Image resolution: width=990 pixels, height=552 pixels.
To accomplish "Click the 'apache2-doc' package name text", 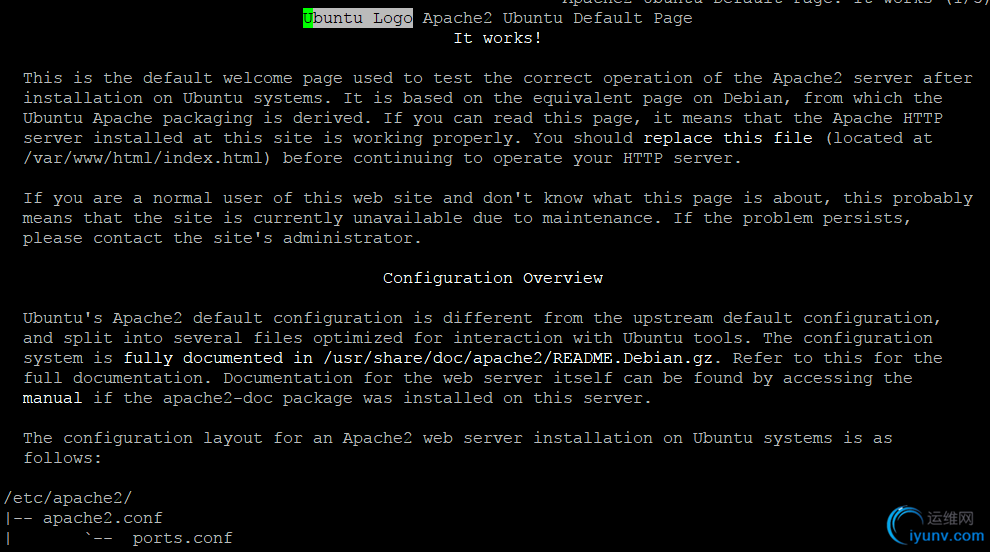I will tap(218, 399).
